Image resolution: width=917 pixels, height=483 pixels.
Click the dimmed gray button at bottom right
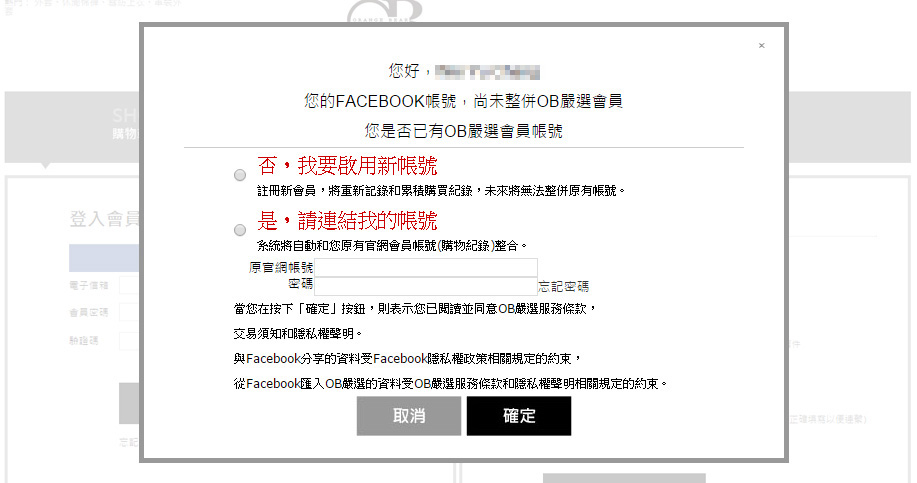click(x=624, y=478)
